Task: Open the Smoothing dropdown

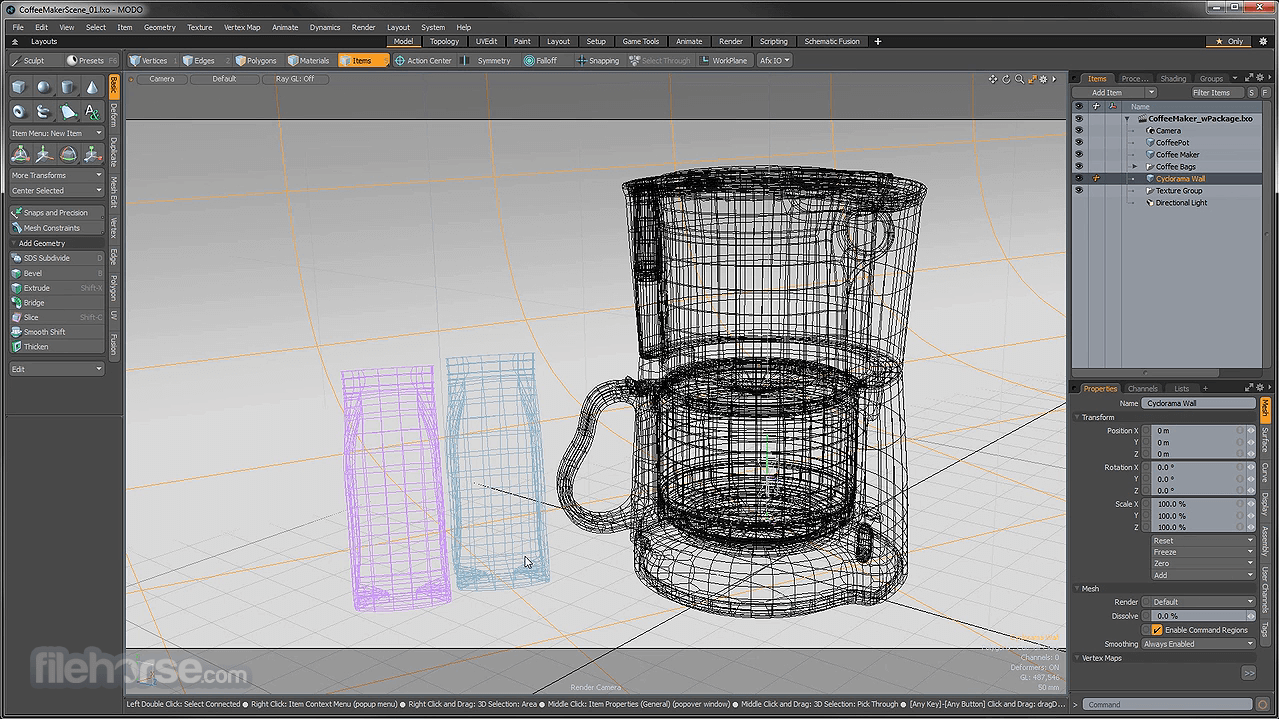Action: click(x=1198, y=644)
